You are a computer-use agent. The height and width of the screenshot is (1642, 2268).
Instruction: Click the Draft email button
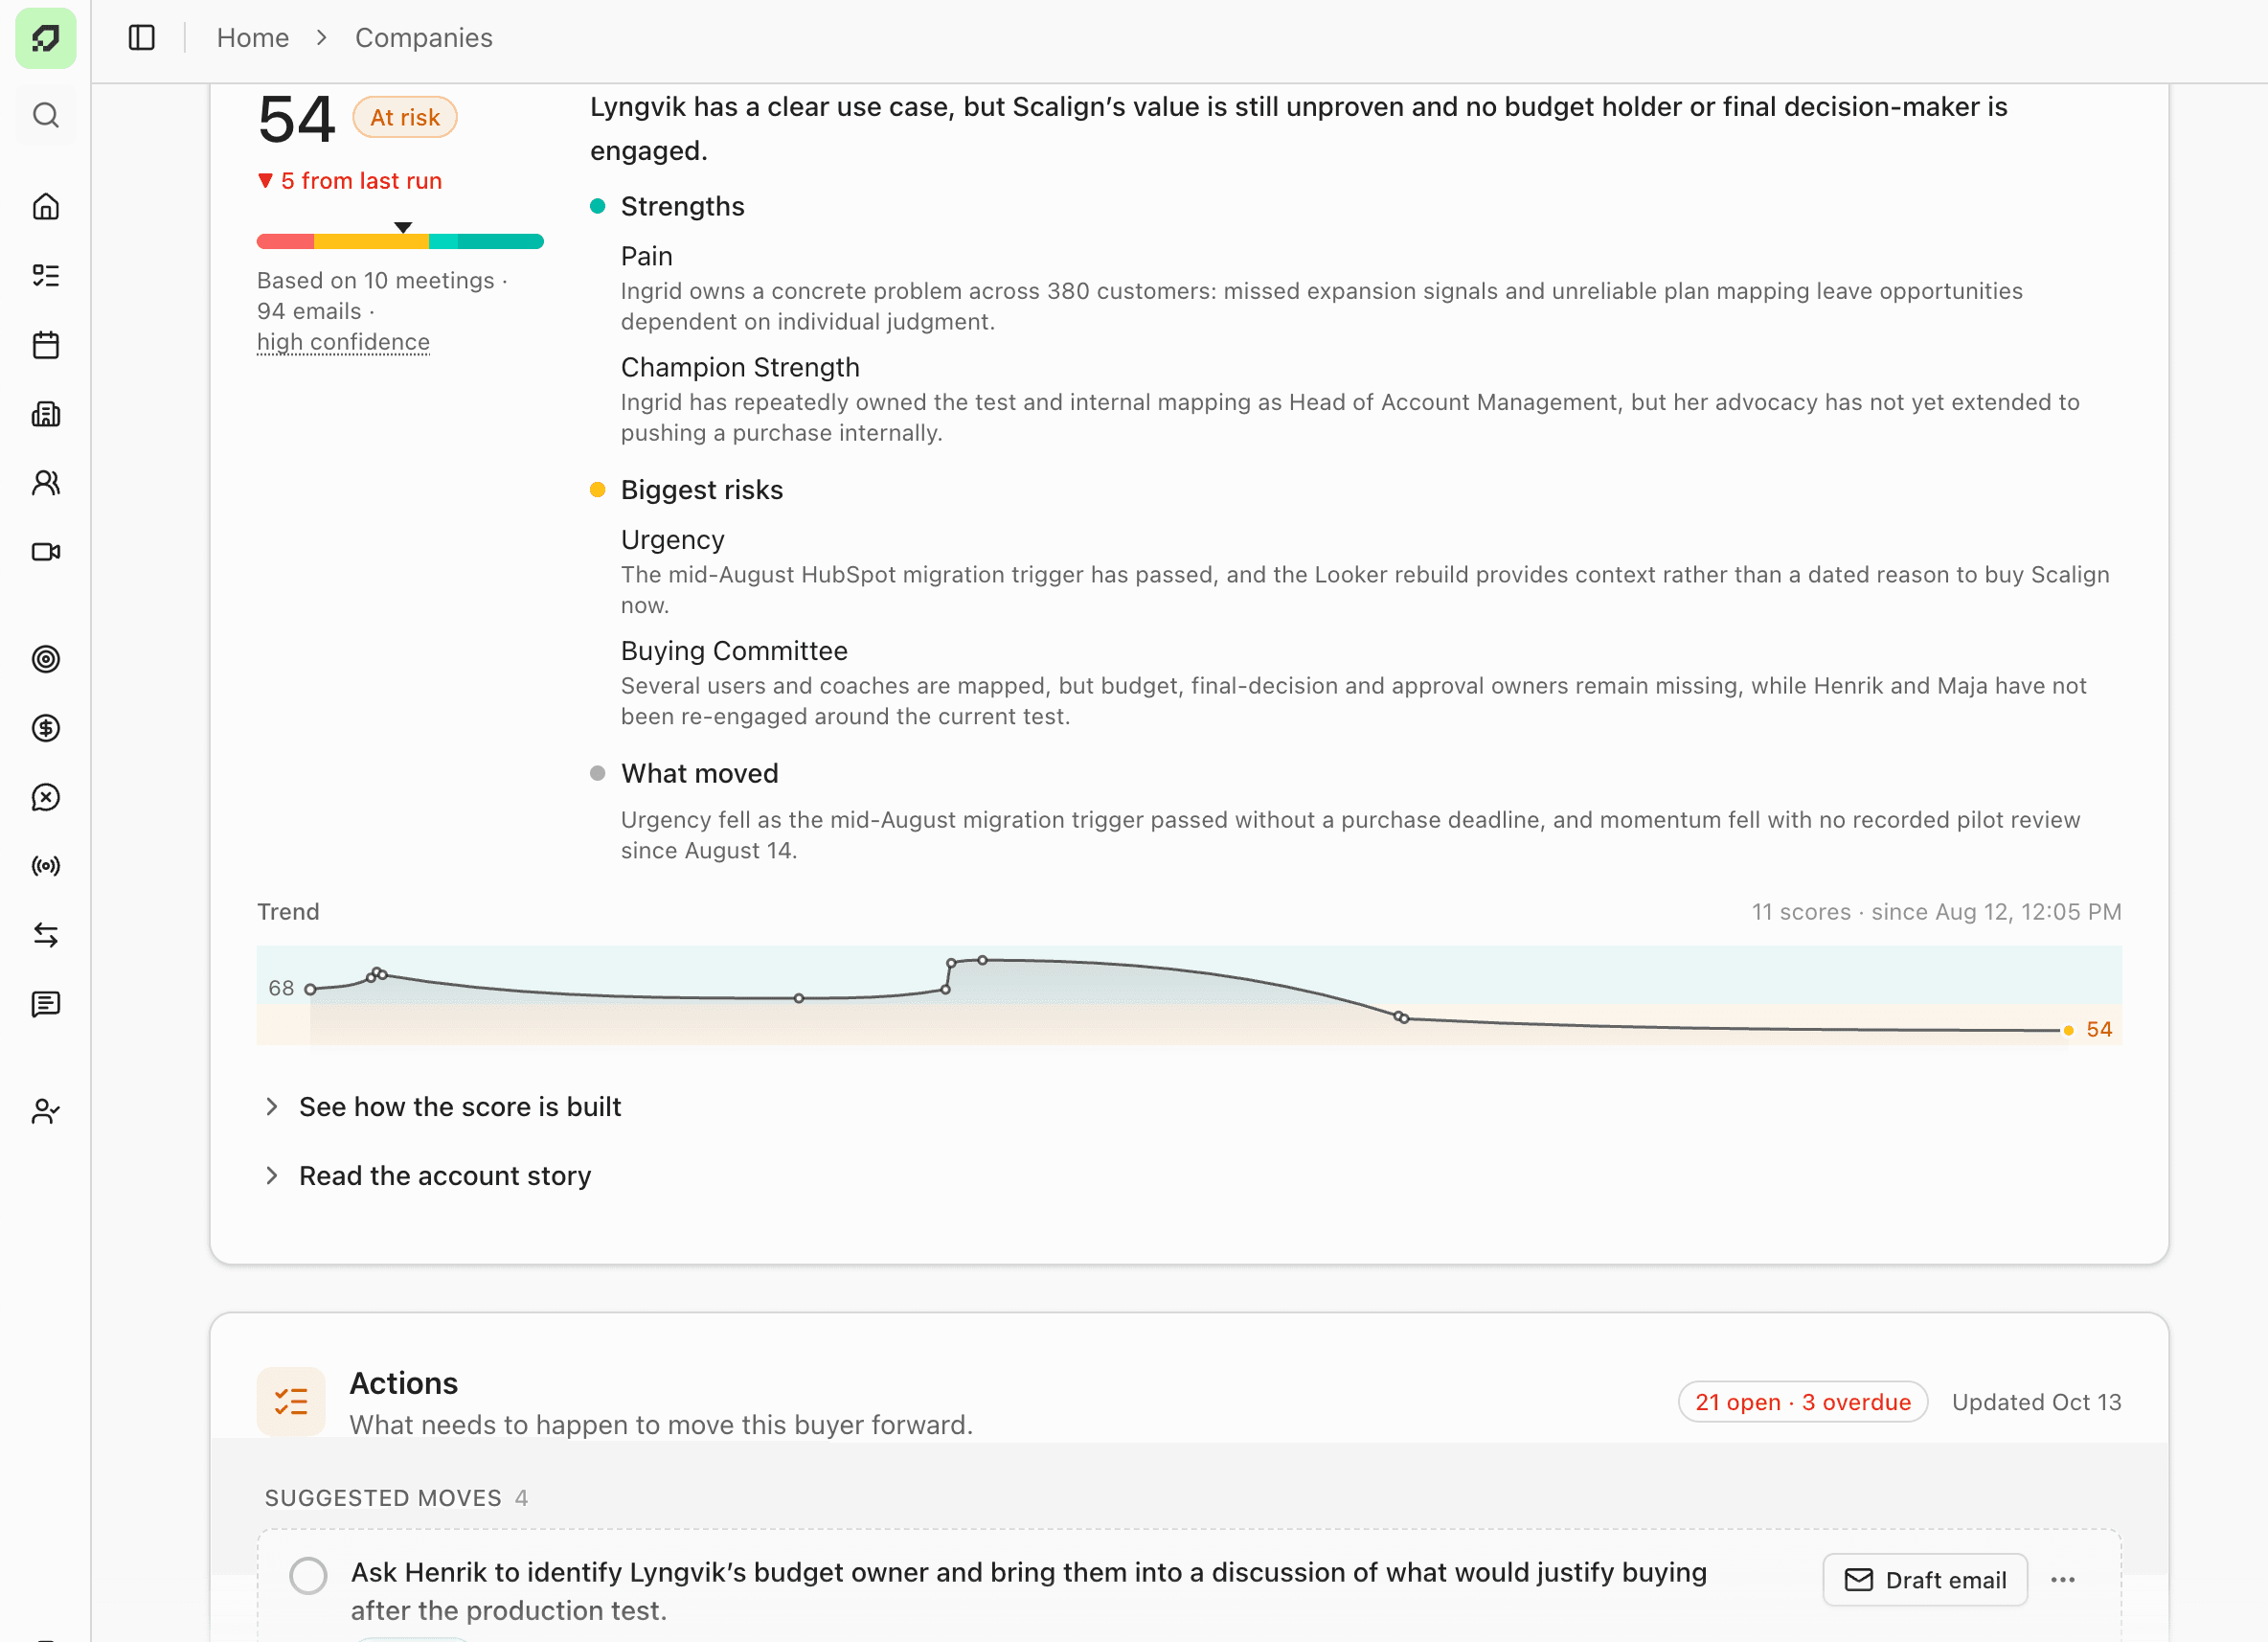click(x=1925, y=1580)
